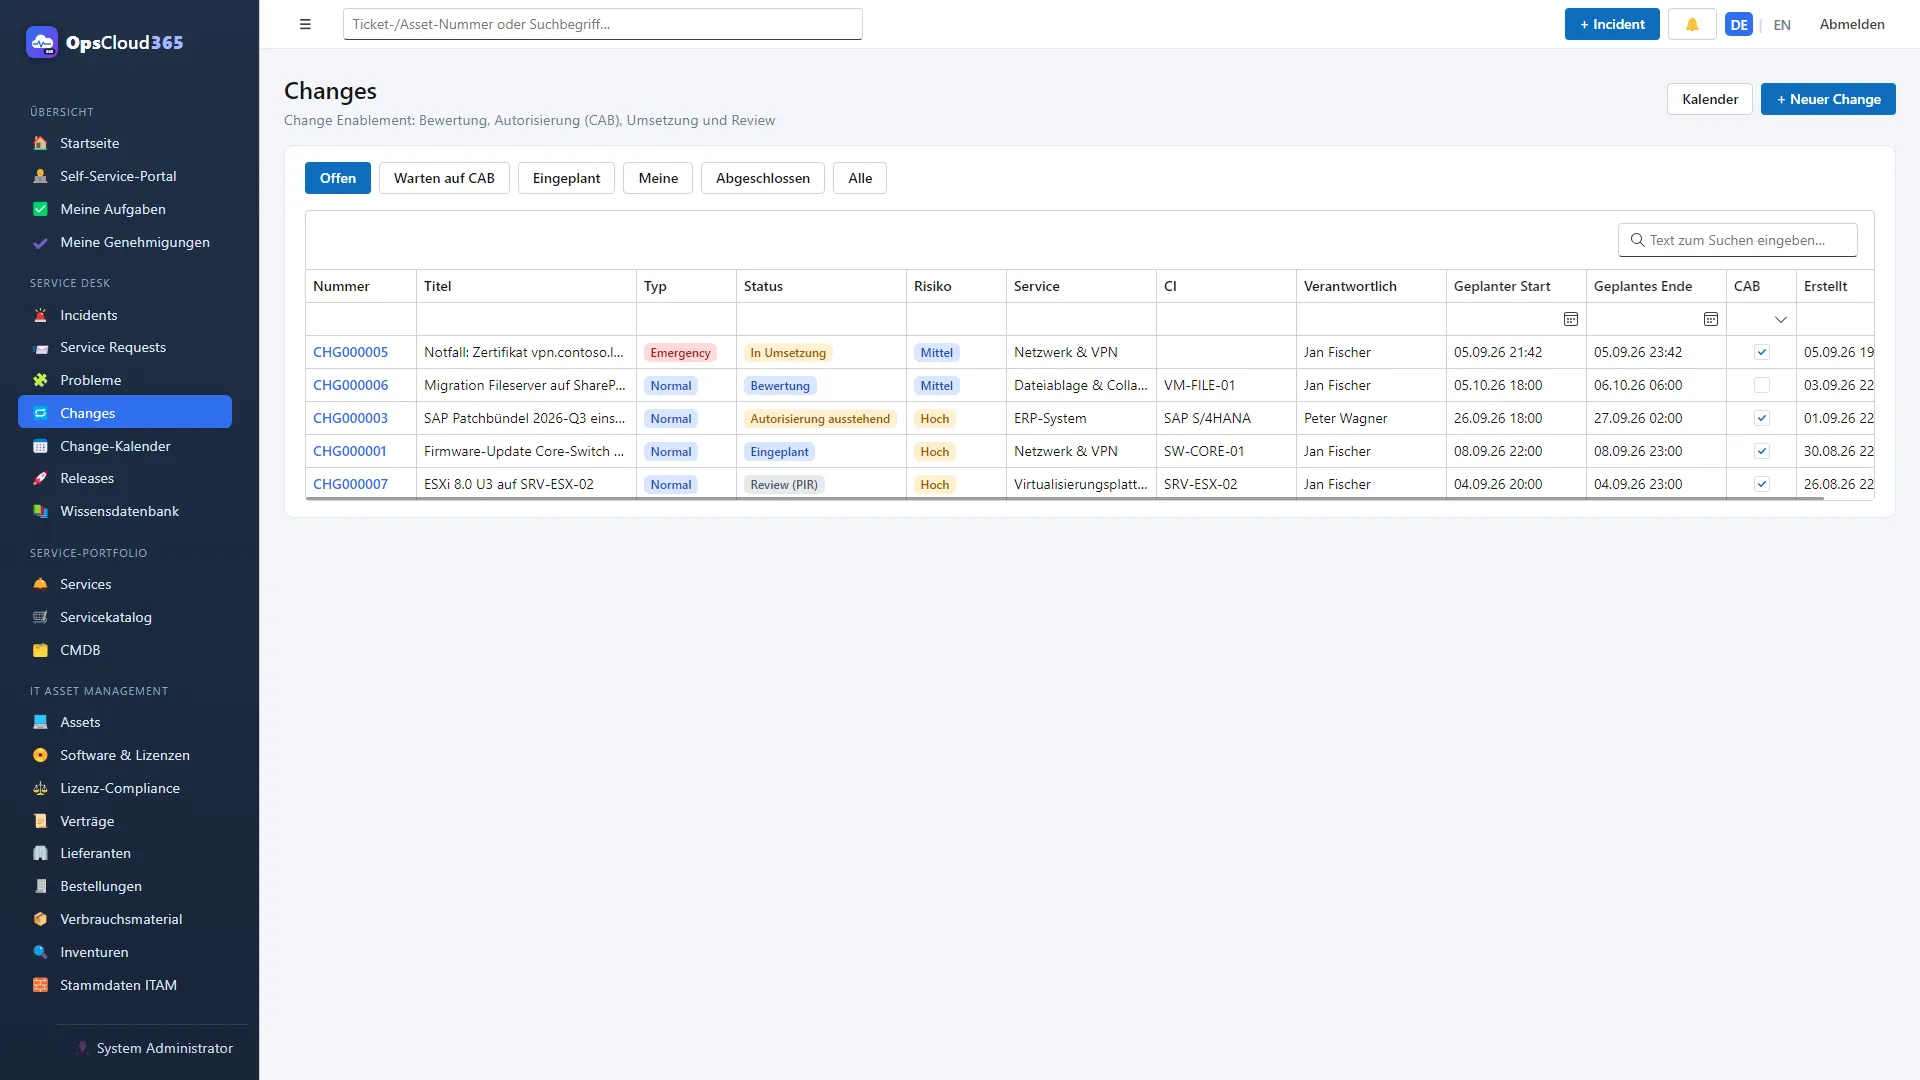Click the table horizontal scrollbar
Image resolution: width=1920 pixels, height=1080 pixels.
(1064, 498)
